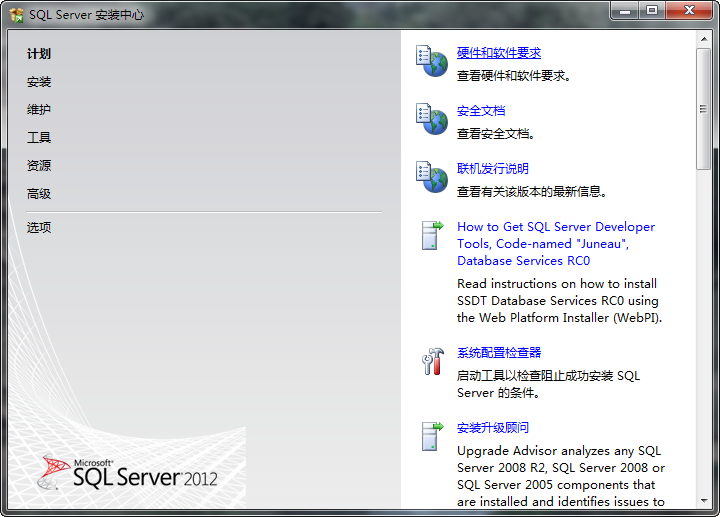Click the description text 查看硬件和软件要求。
720x517 pixels.
tap(513, 76)
